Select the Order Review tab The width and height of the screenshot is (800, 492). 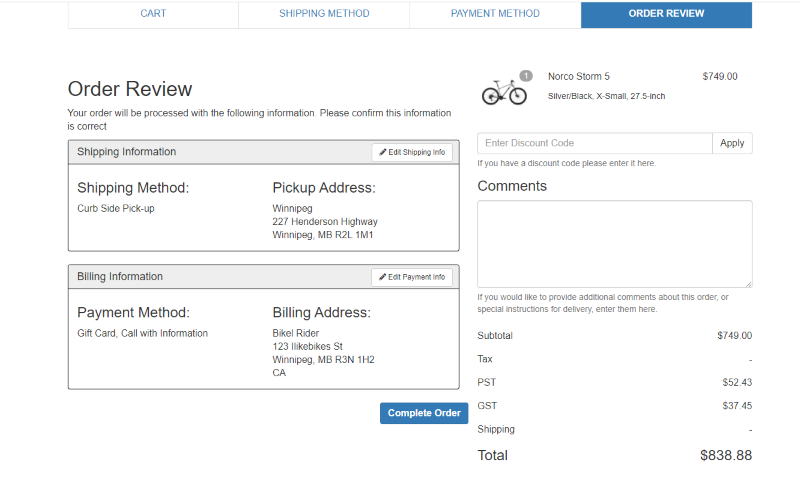tap(666, 14)
